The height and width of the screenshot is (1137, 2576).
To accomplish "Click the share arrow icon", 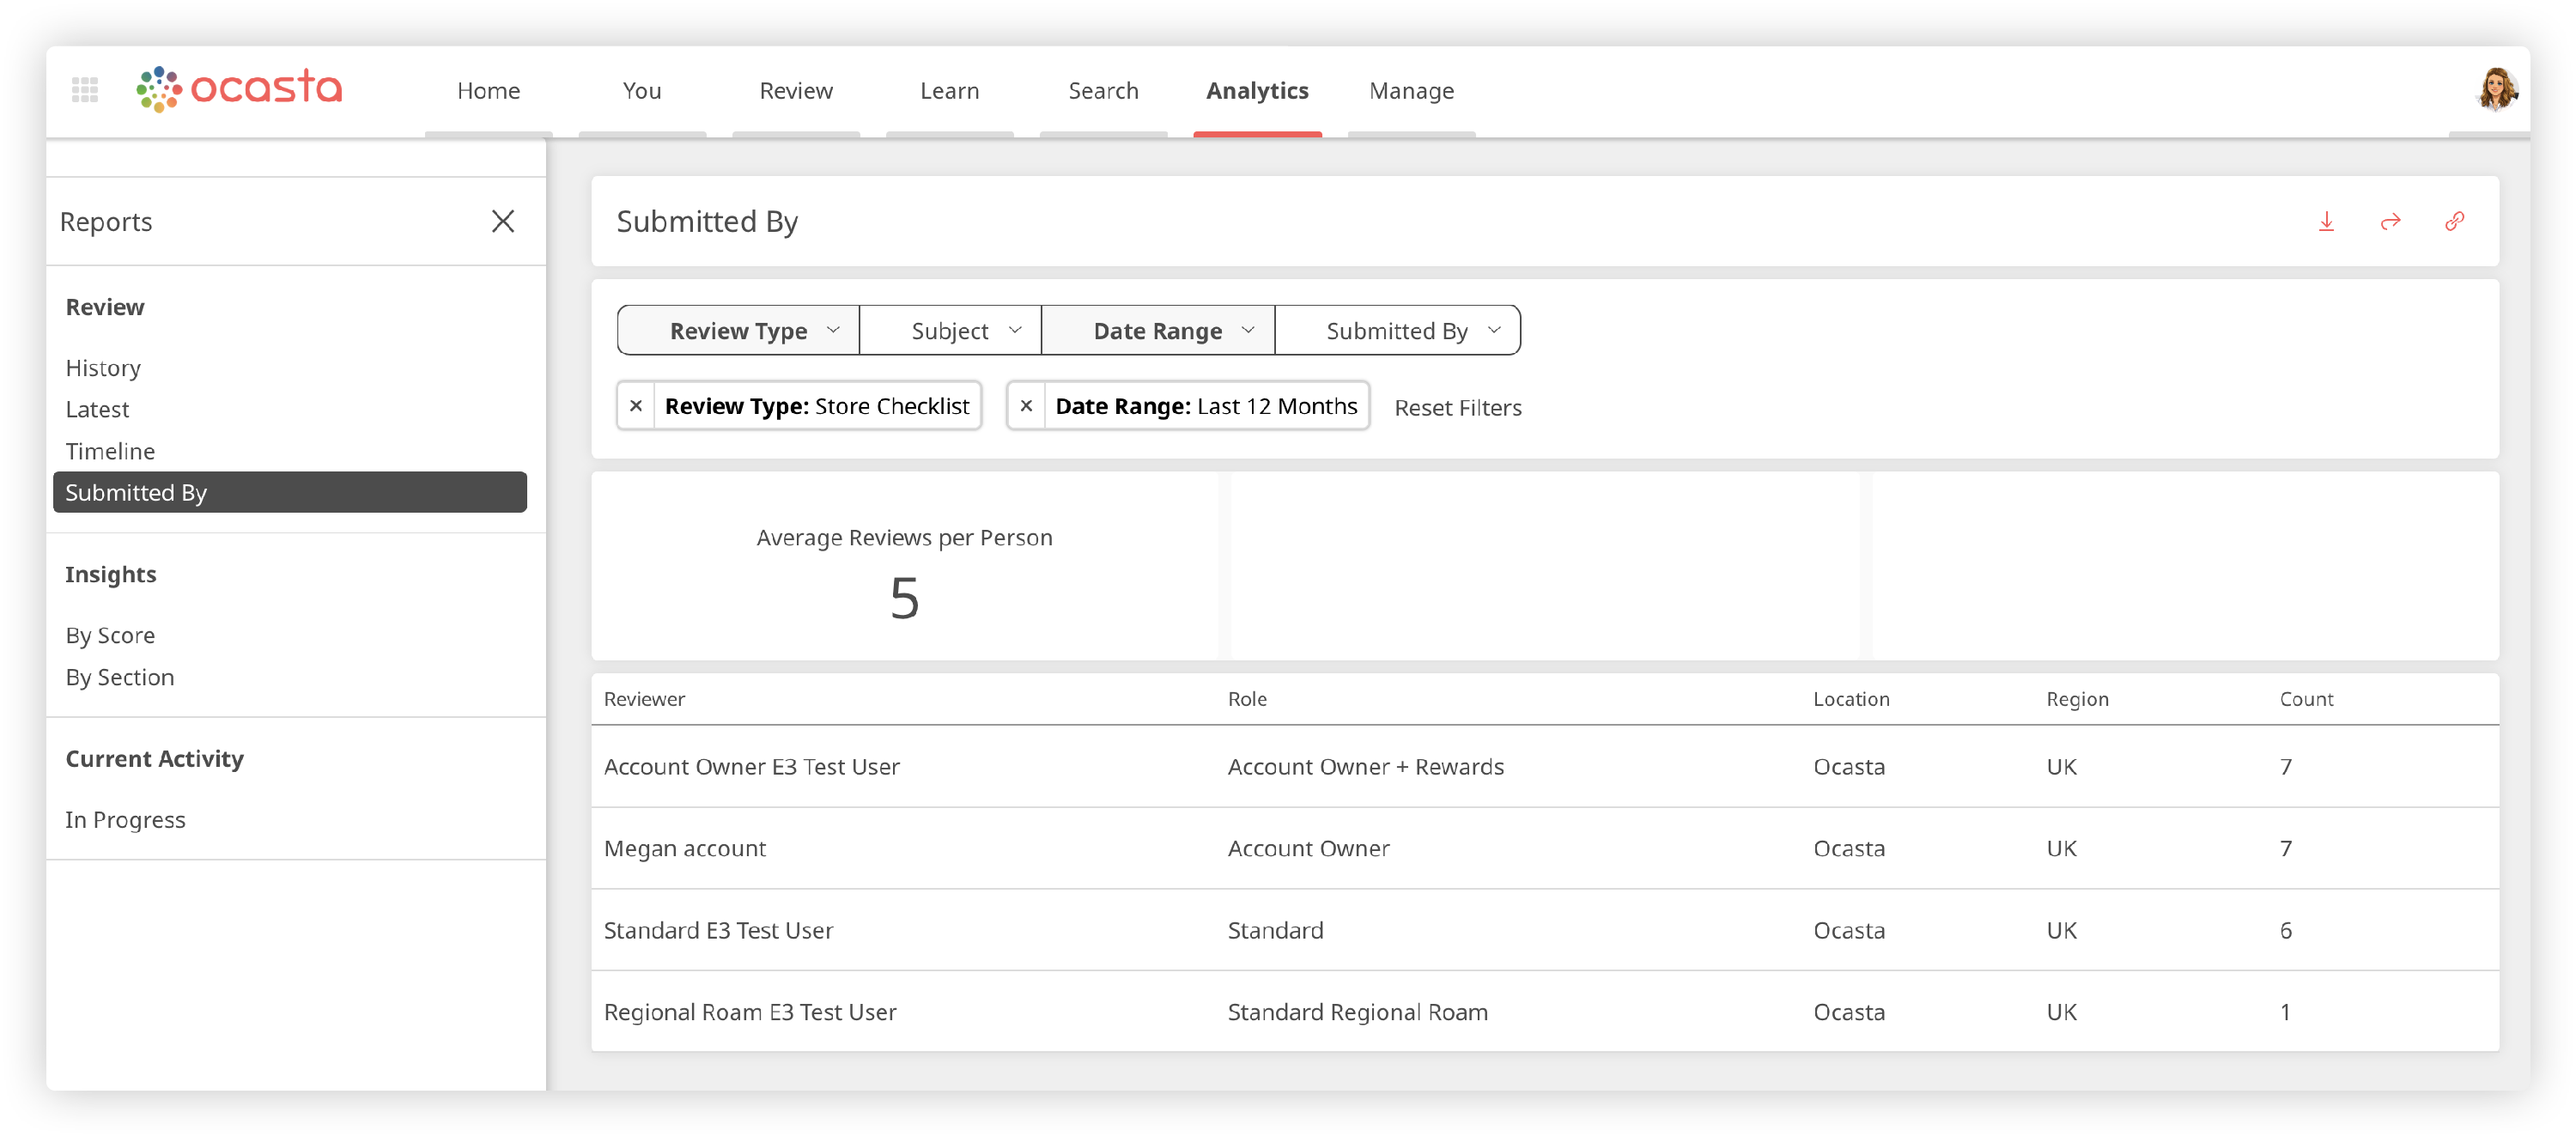I will tap(2390, 221).
